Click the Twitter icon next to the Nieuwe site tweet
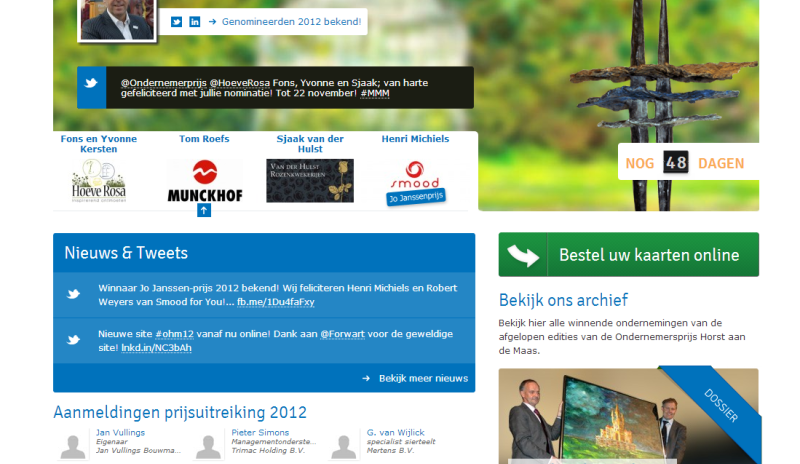 click(x=74, y=340)
